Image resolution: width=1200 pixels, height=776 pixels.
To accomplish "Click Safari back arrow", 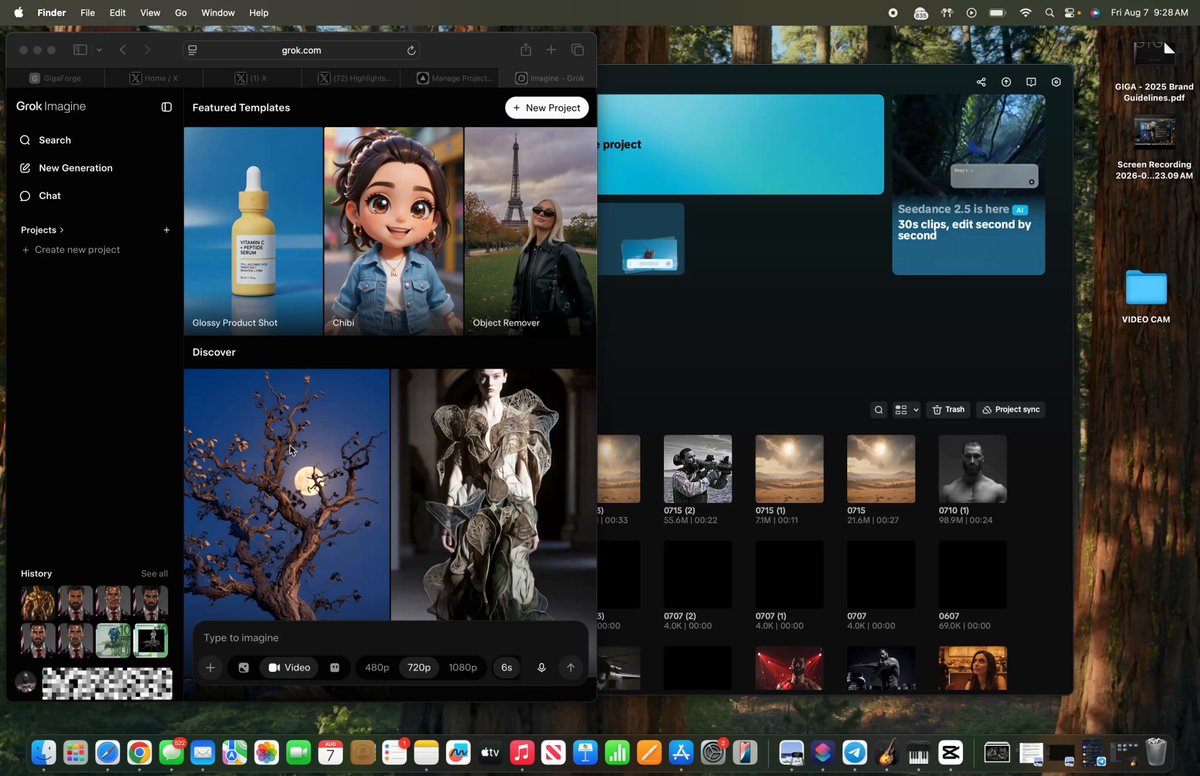I will (123, 50).
